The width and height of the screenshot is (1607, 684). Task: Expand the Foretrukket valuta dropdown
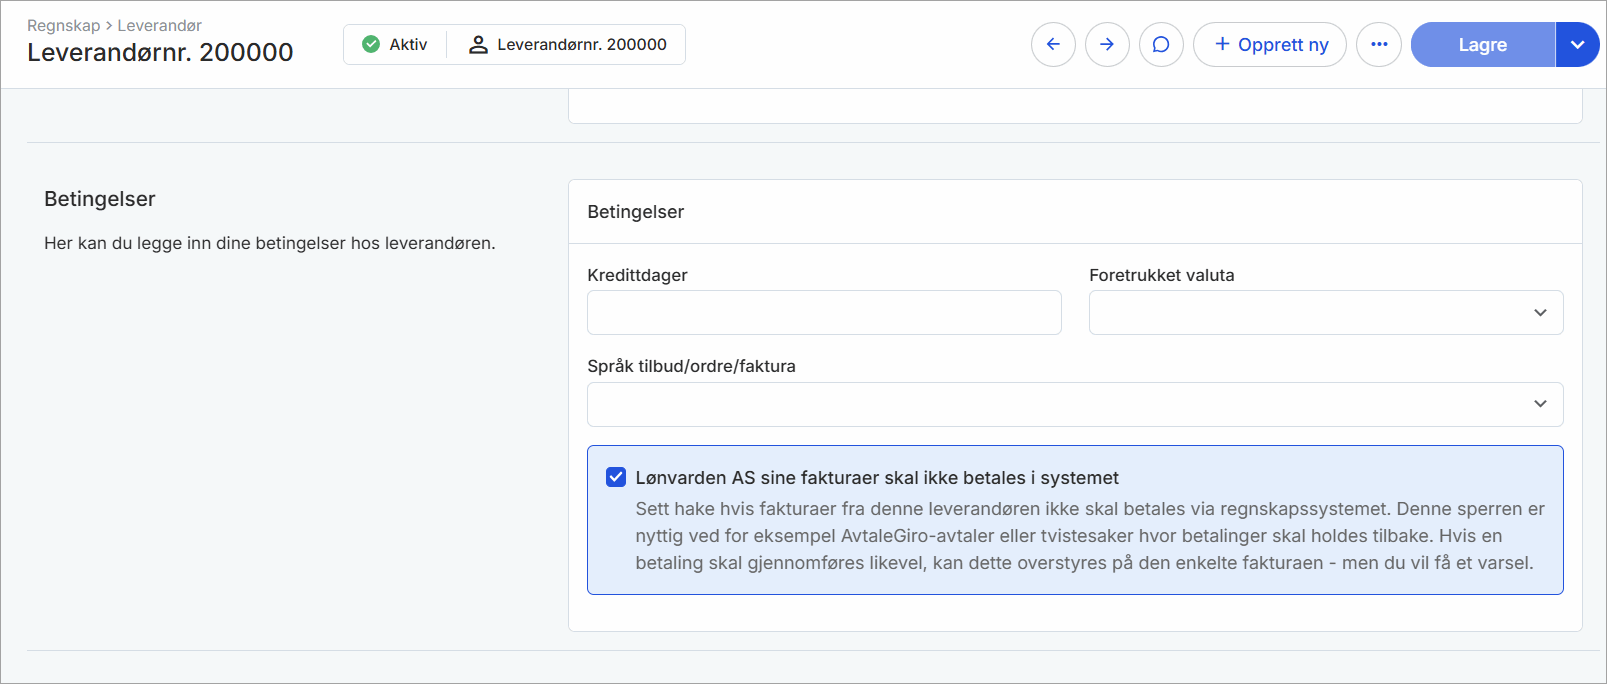1325,313
